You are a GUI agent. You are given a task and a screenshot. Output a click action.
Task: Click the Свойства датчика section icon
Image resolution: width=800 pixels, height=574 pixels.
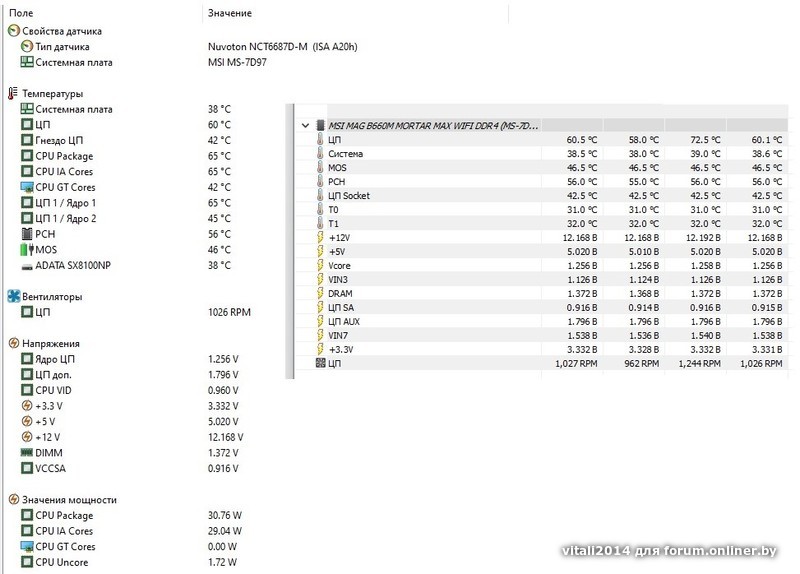[14, 31]
